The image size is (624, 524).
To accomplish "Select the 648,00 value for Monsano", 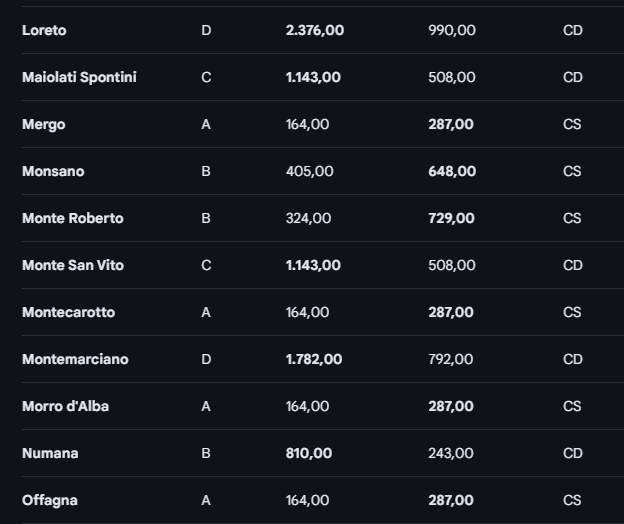I will coord(451,171).
